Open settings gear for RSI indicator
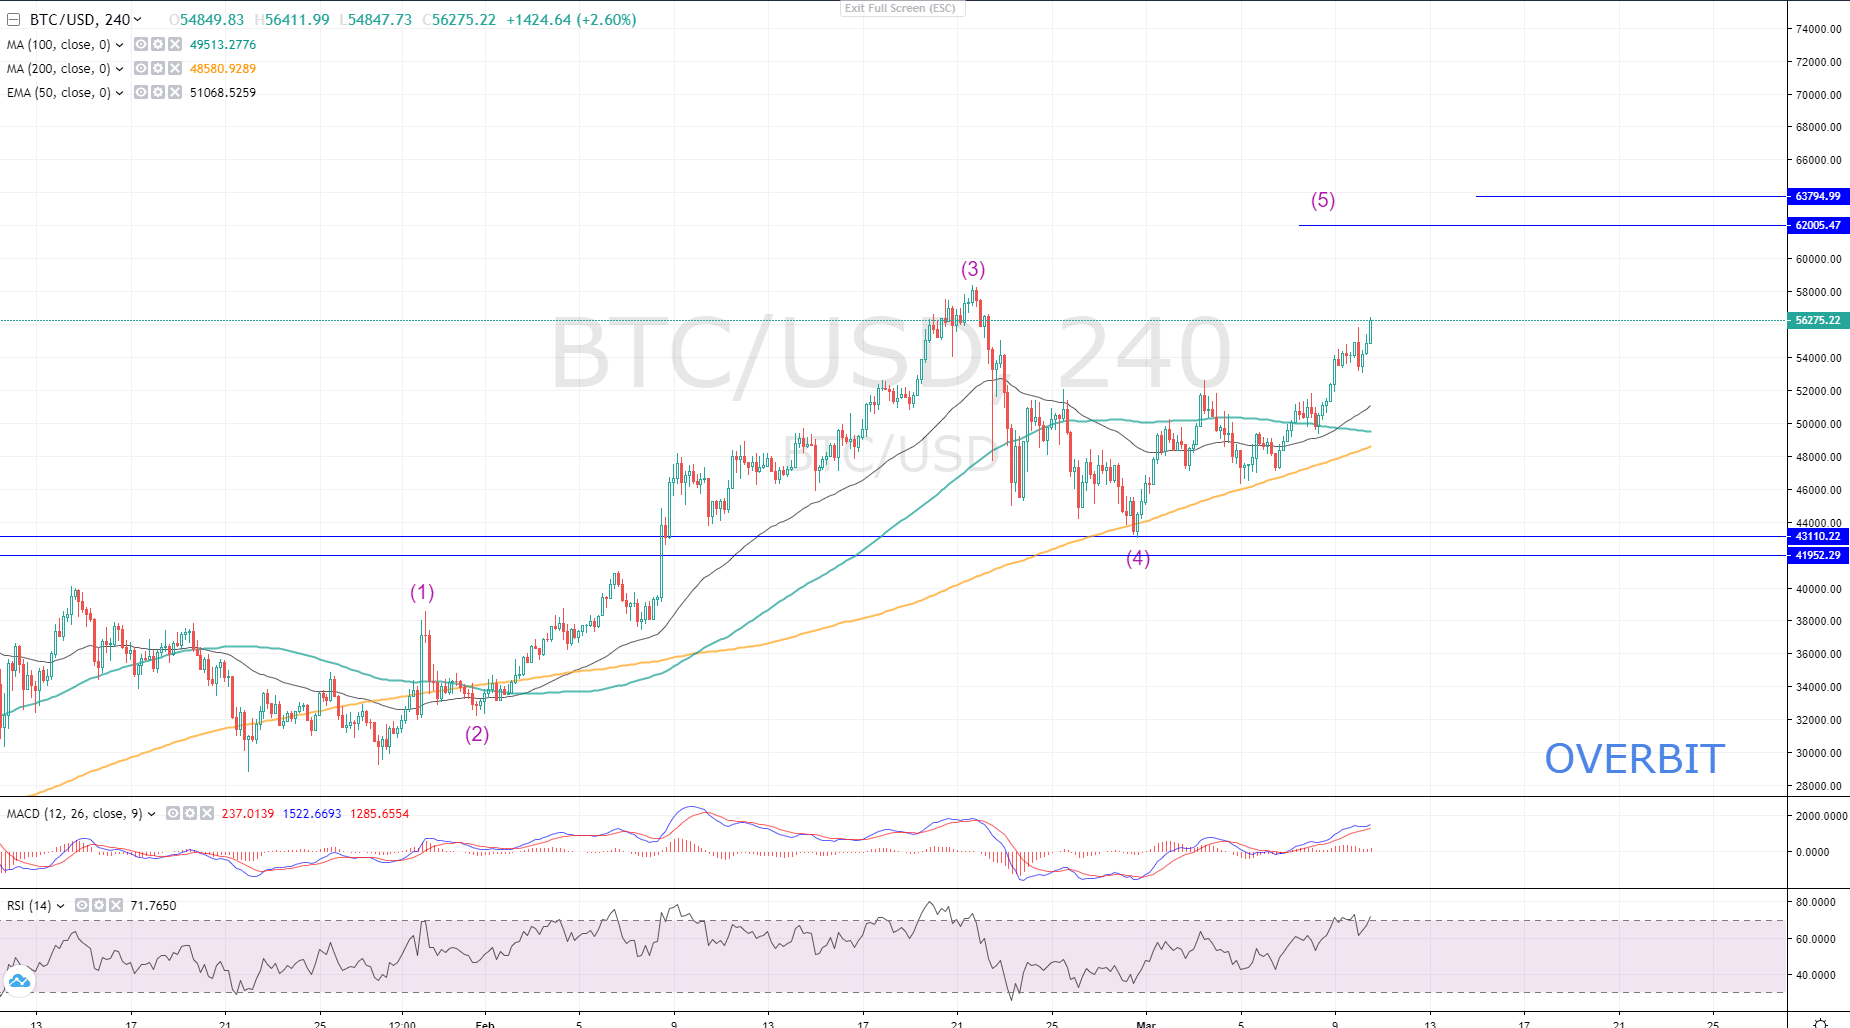This screenshot has width=1850, height=1028. [99, 906]
